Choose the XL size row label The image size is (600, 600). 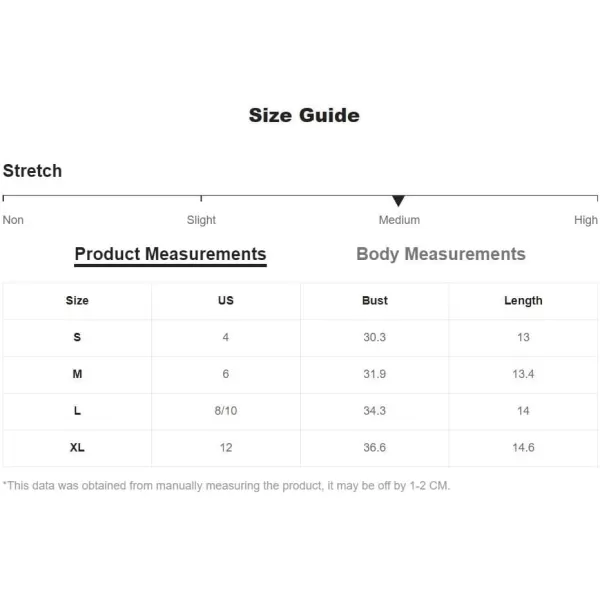(77, 448)
